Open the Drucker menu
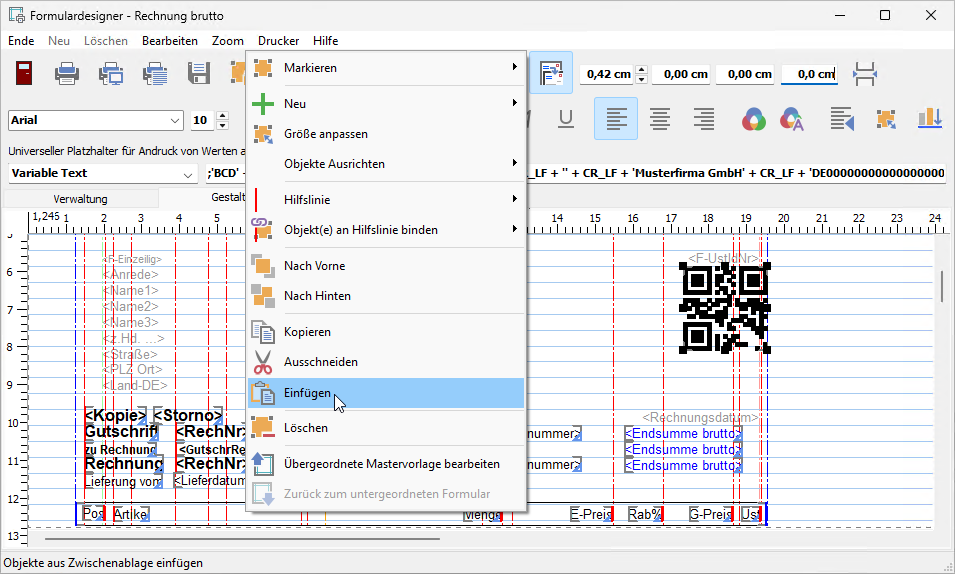The height and width of the screenshot is (574, 955). (x=278, y=41)
